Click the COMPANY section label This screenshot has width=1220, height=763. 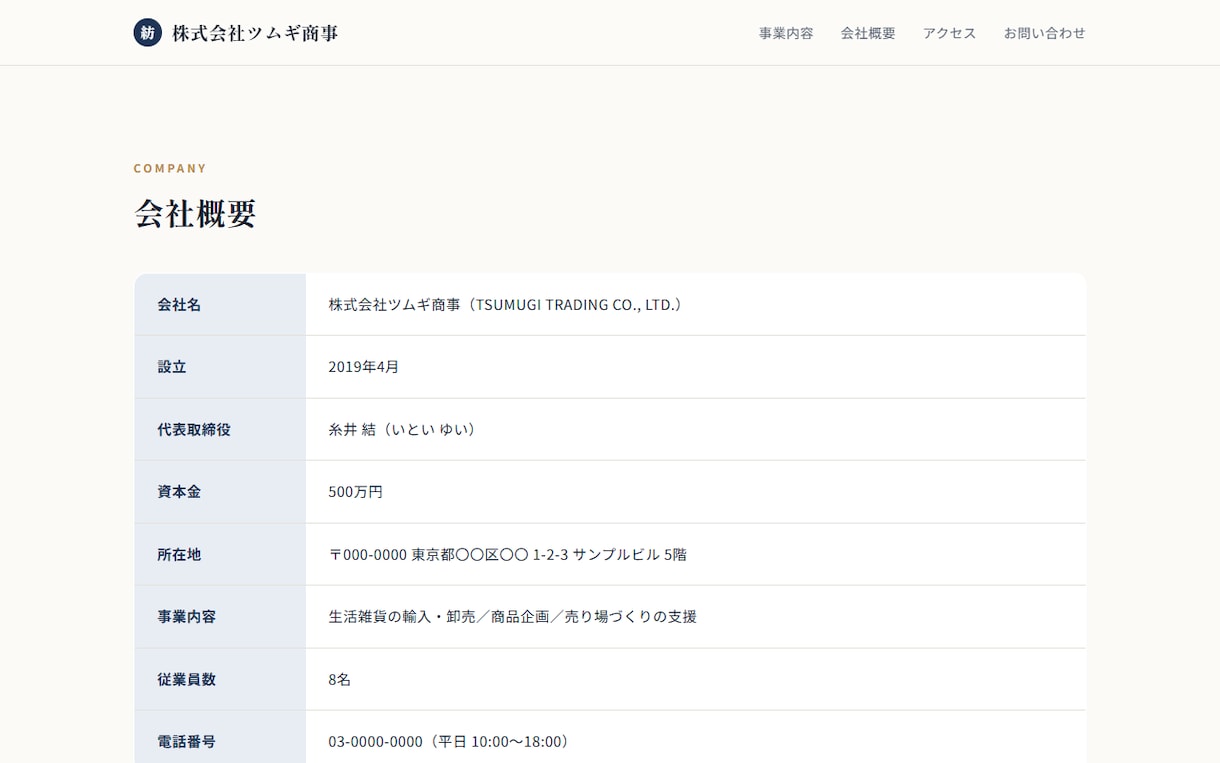170,168
